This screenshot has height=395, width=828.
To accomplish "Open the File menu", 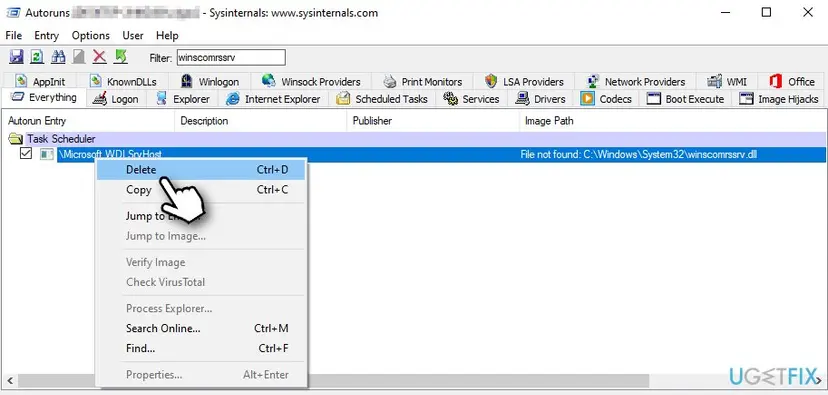I will (14, 35).
